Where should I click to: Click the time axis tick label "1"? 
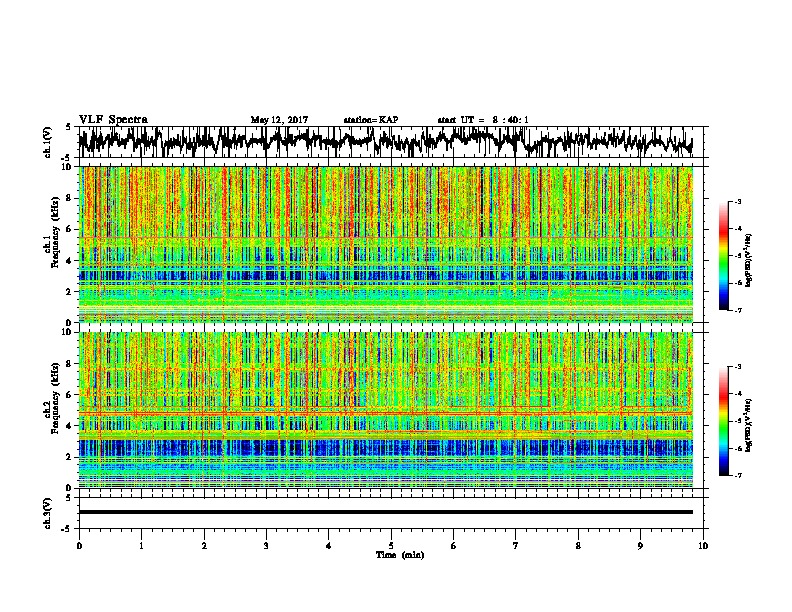[x=141, y=546]
